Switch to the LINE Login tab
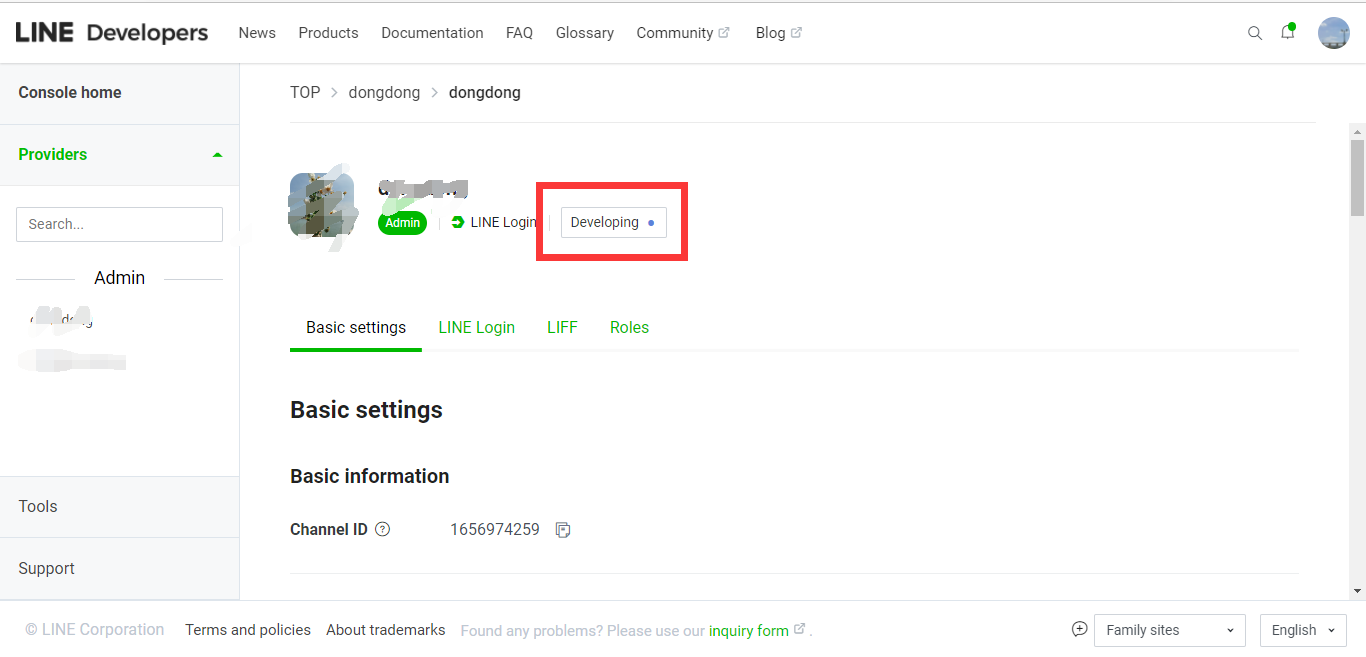1366x657 pixels. [477, 328]
